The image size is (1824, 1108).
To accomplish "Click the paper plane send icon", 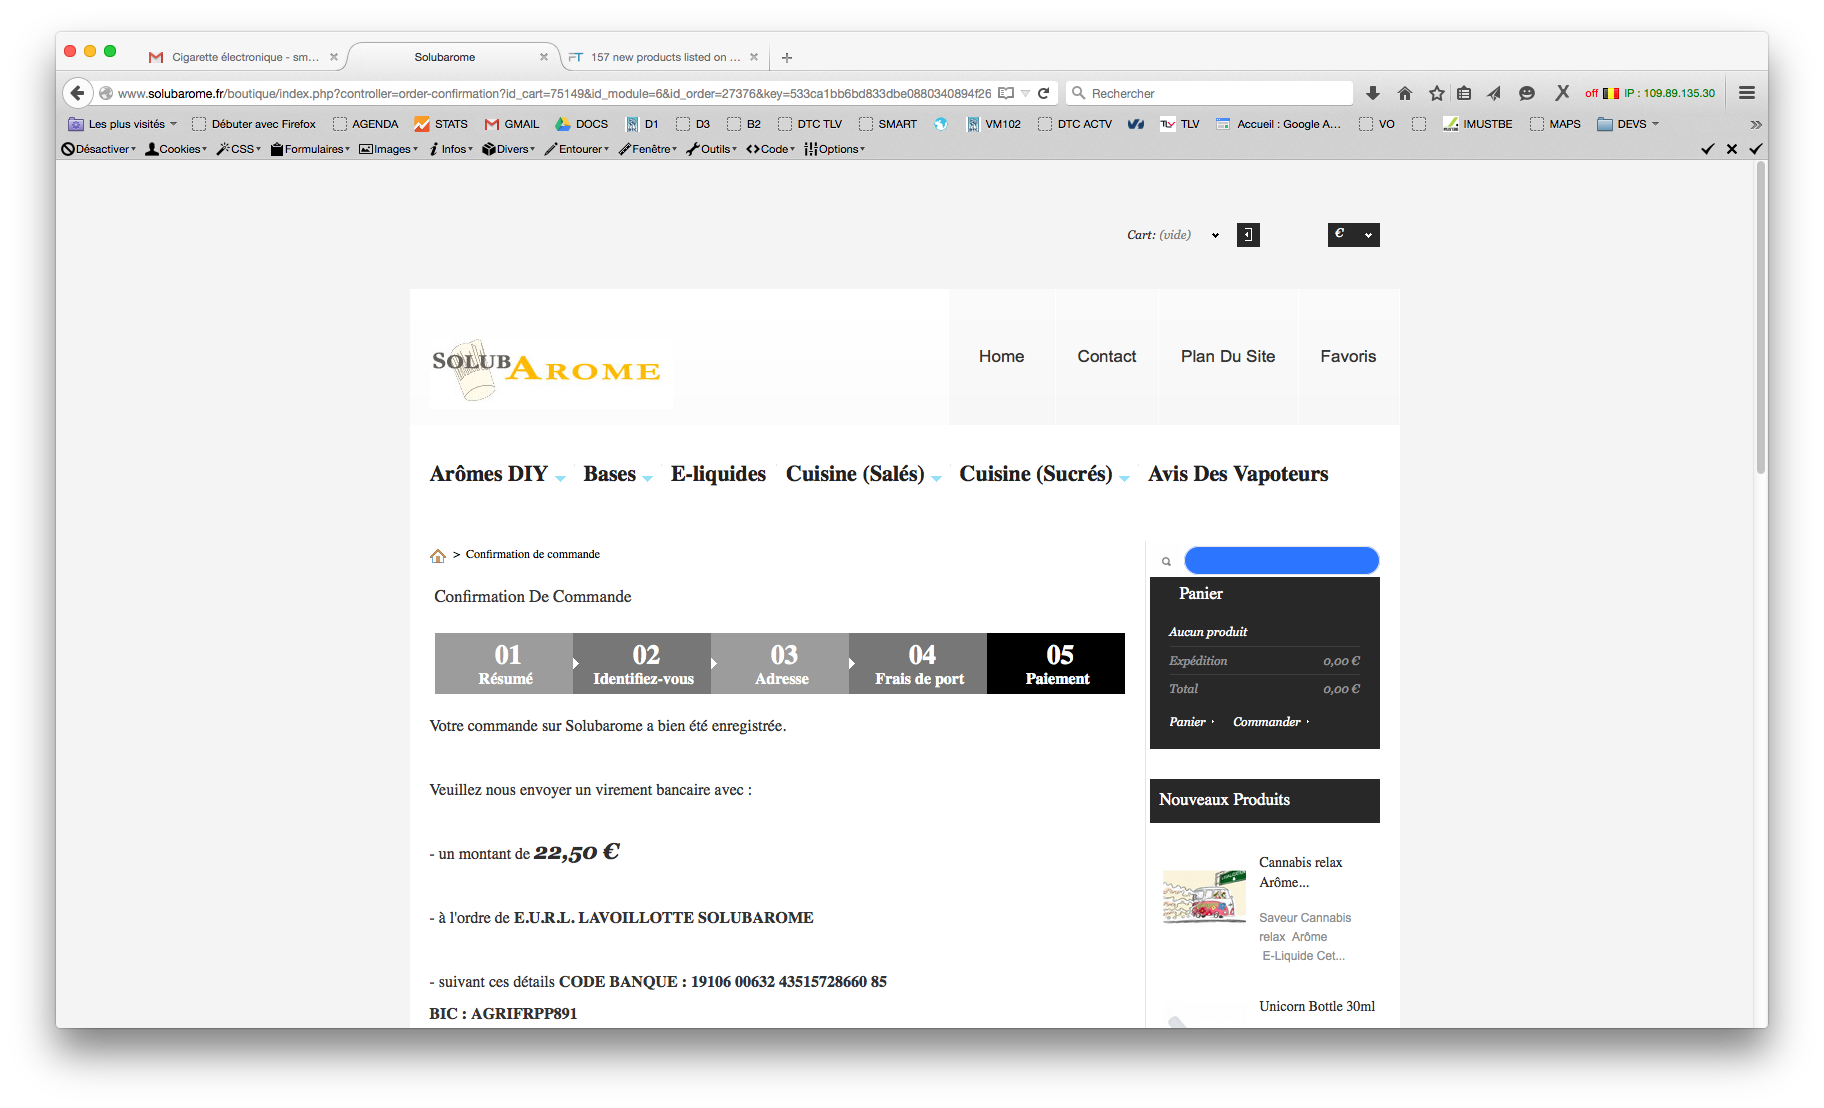I will point(1494,93).
